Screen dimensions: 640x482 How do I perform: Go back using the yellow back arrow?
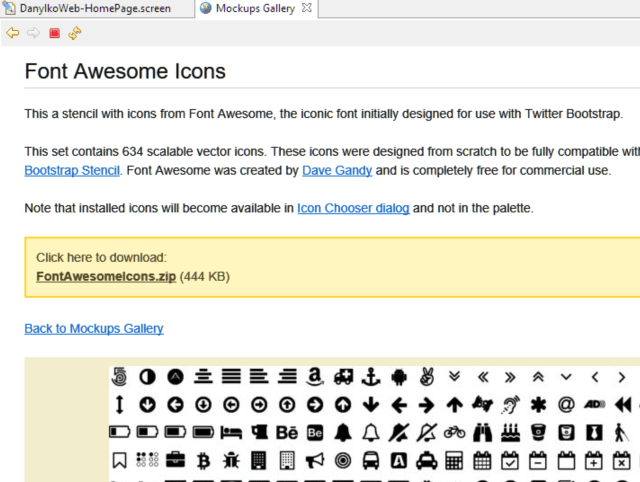[x=13, y=33]
